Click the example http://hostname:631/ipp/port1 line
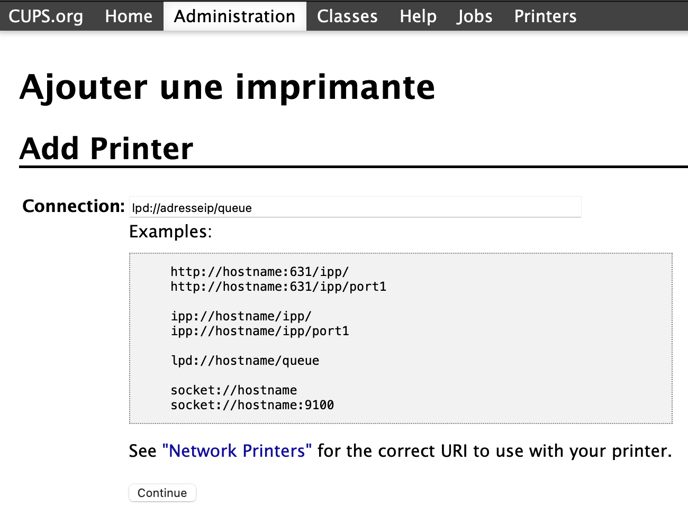The height and width of the screenshot is (516, 688). pyautogui.click(x=278, y=287)
